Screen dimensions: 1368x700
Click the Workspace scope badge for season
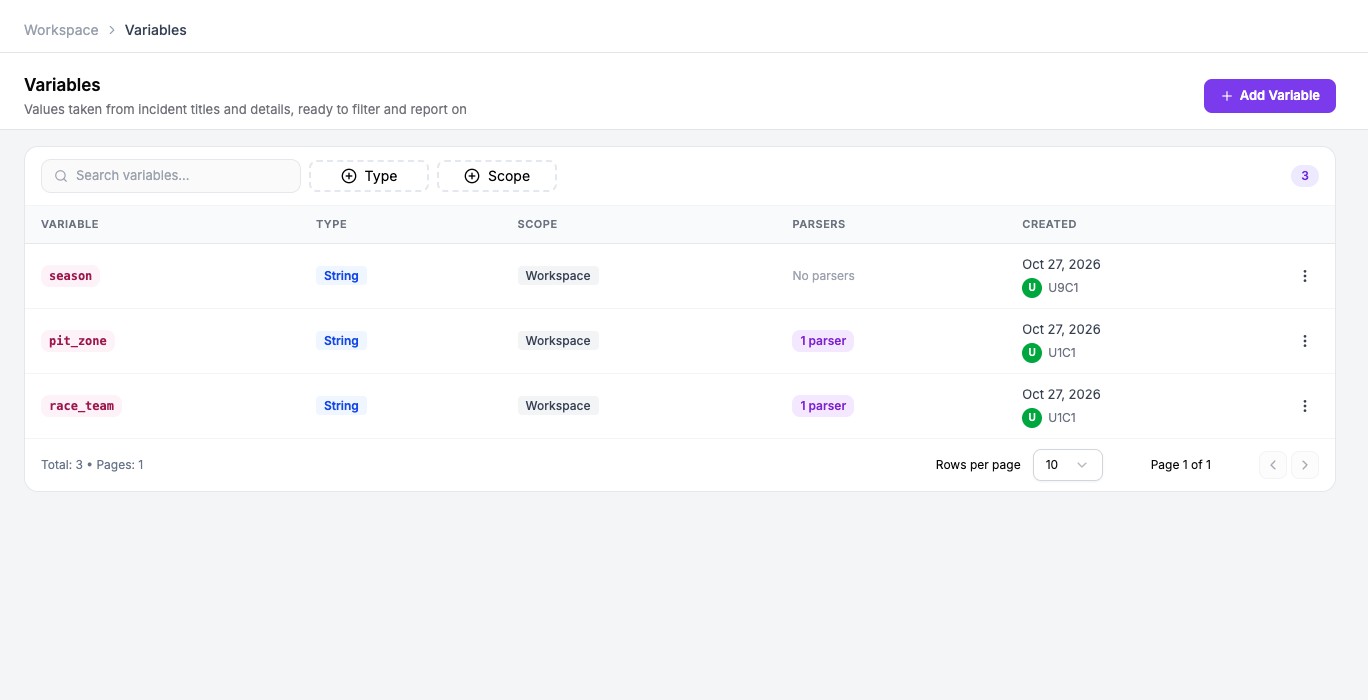click(x=558, y=276)
